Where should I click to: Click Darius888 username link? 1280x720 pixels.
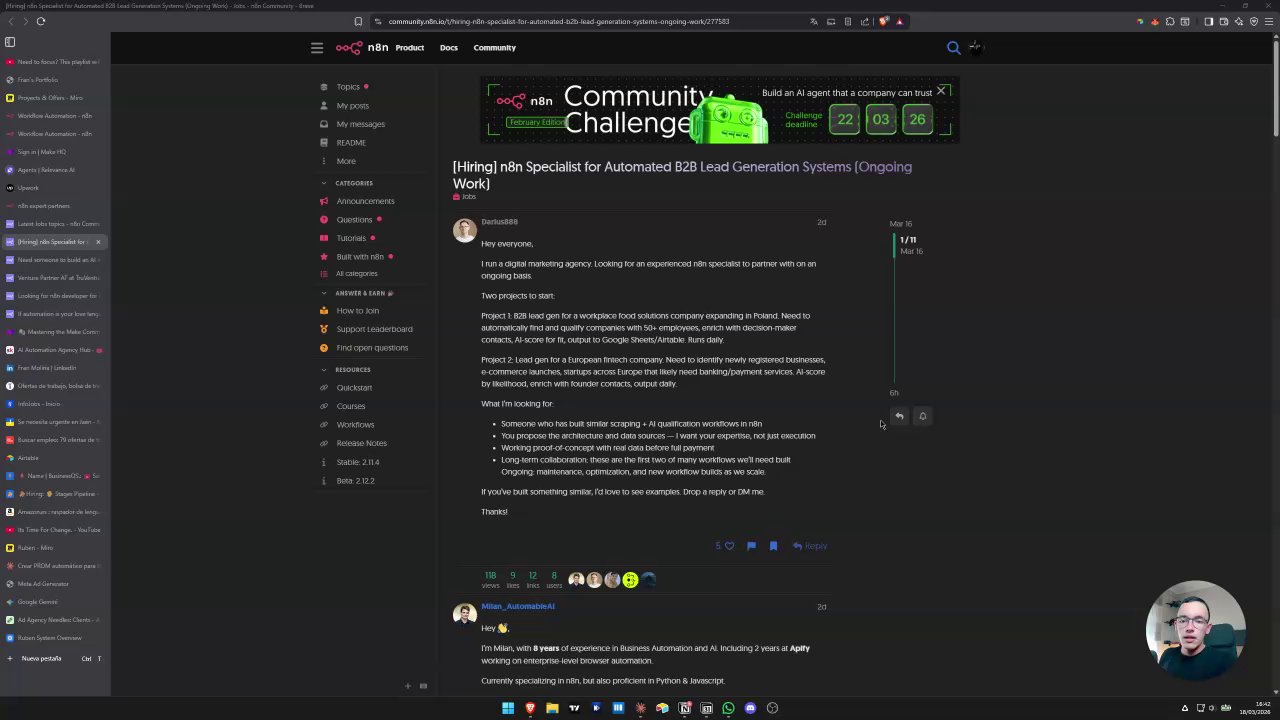click(x=499, y=222)
